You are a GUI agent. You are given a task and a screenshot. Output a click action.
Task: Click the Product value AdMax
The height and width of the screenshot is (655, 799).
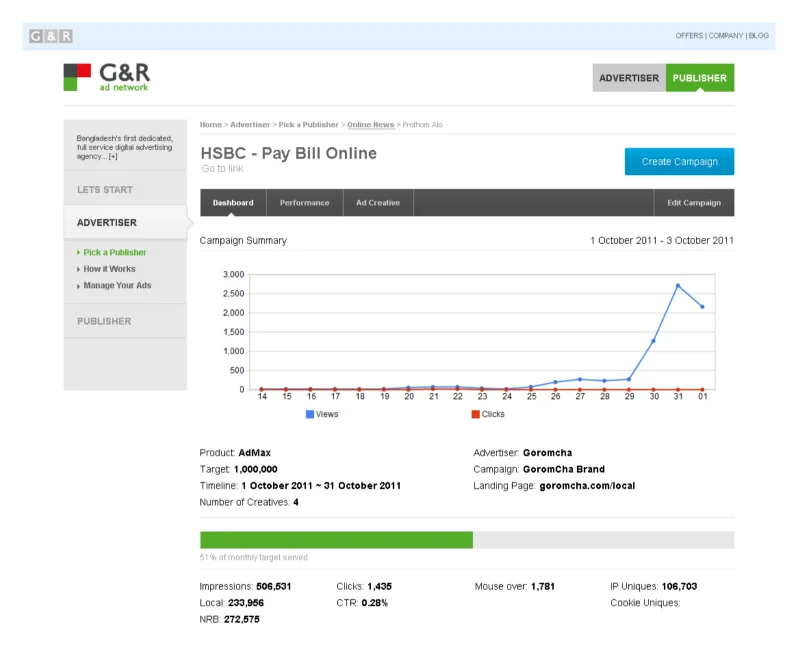click(x=254, y=453)
